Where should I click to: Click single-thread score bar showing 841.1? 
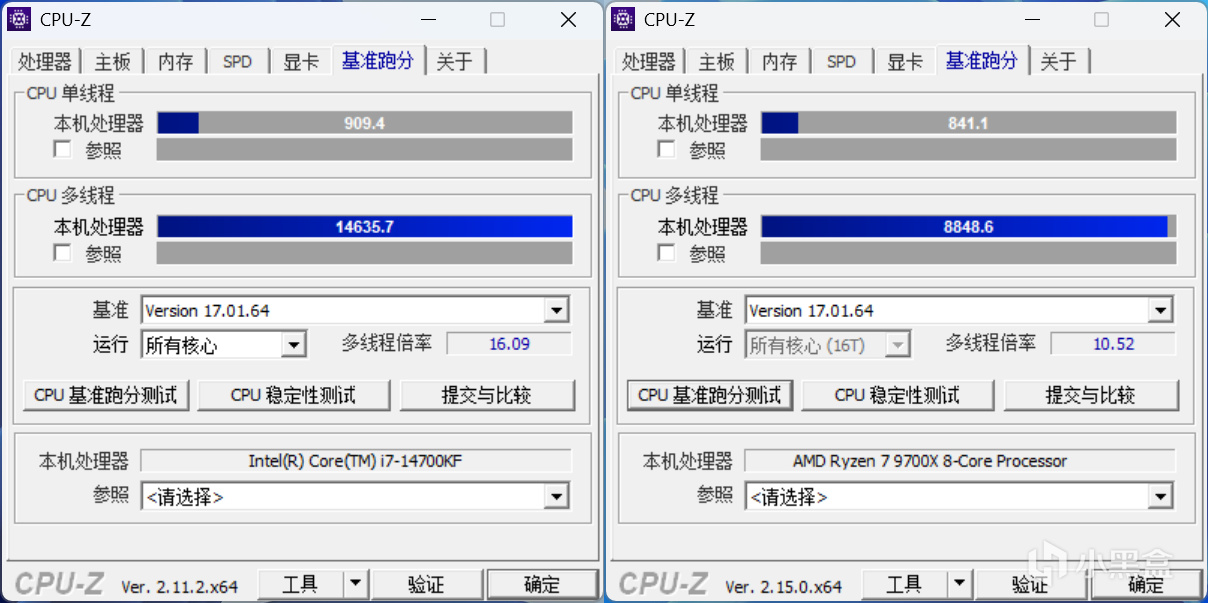pos(969,123)
